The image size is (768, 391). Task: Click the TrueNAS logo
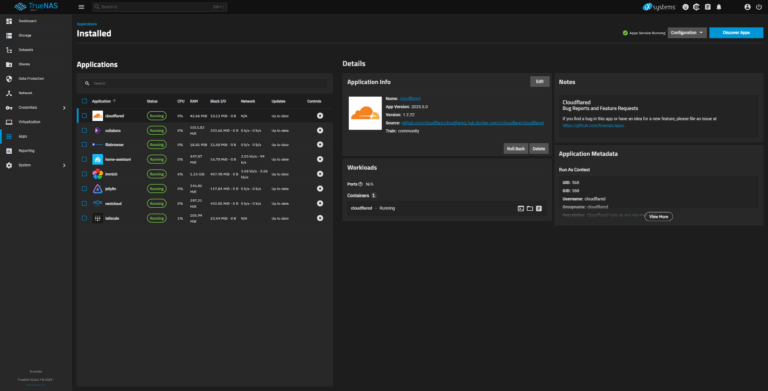click(36, 6)
